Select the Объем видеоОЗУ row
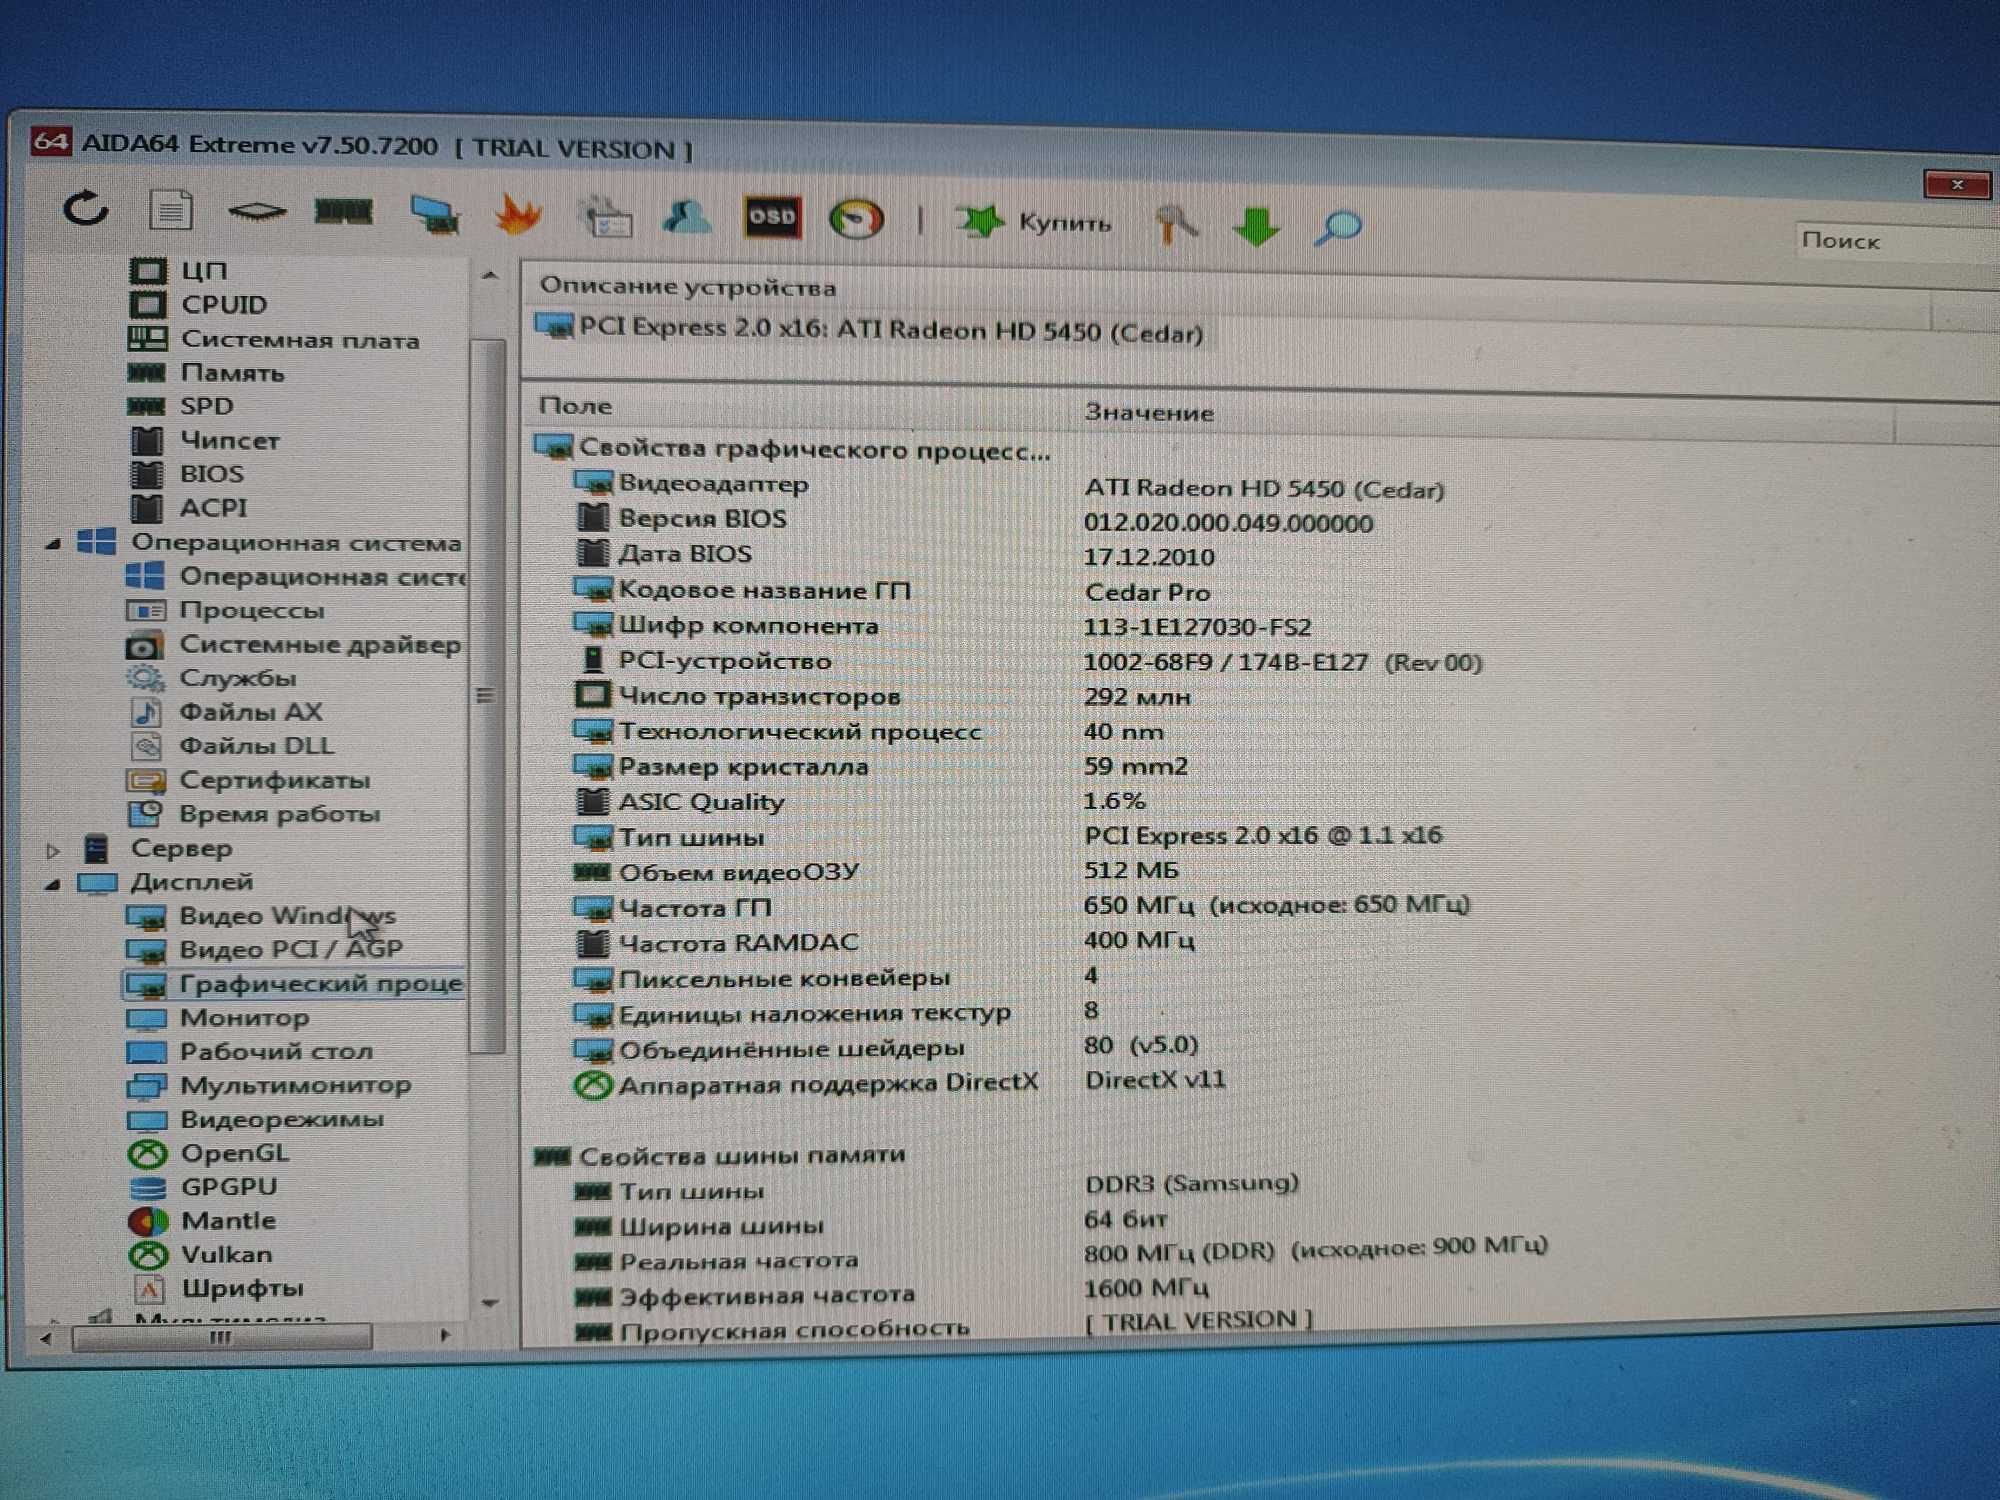This screenshot has height=1500, width=2000. tap(877, 872)
